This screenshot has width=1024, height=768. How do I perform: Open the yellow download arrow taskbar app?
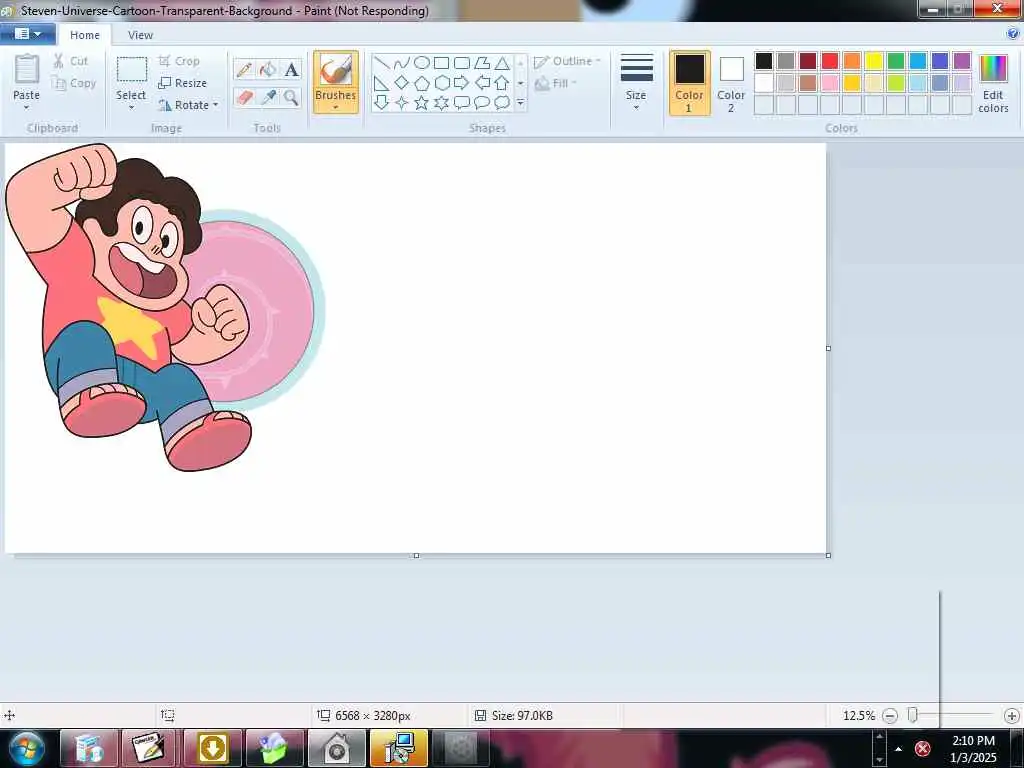[212, 748]
